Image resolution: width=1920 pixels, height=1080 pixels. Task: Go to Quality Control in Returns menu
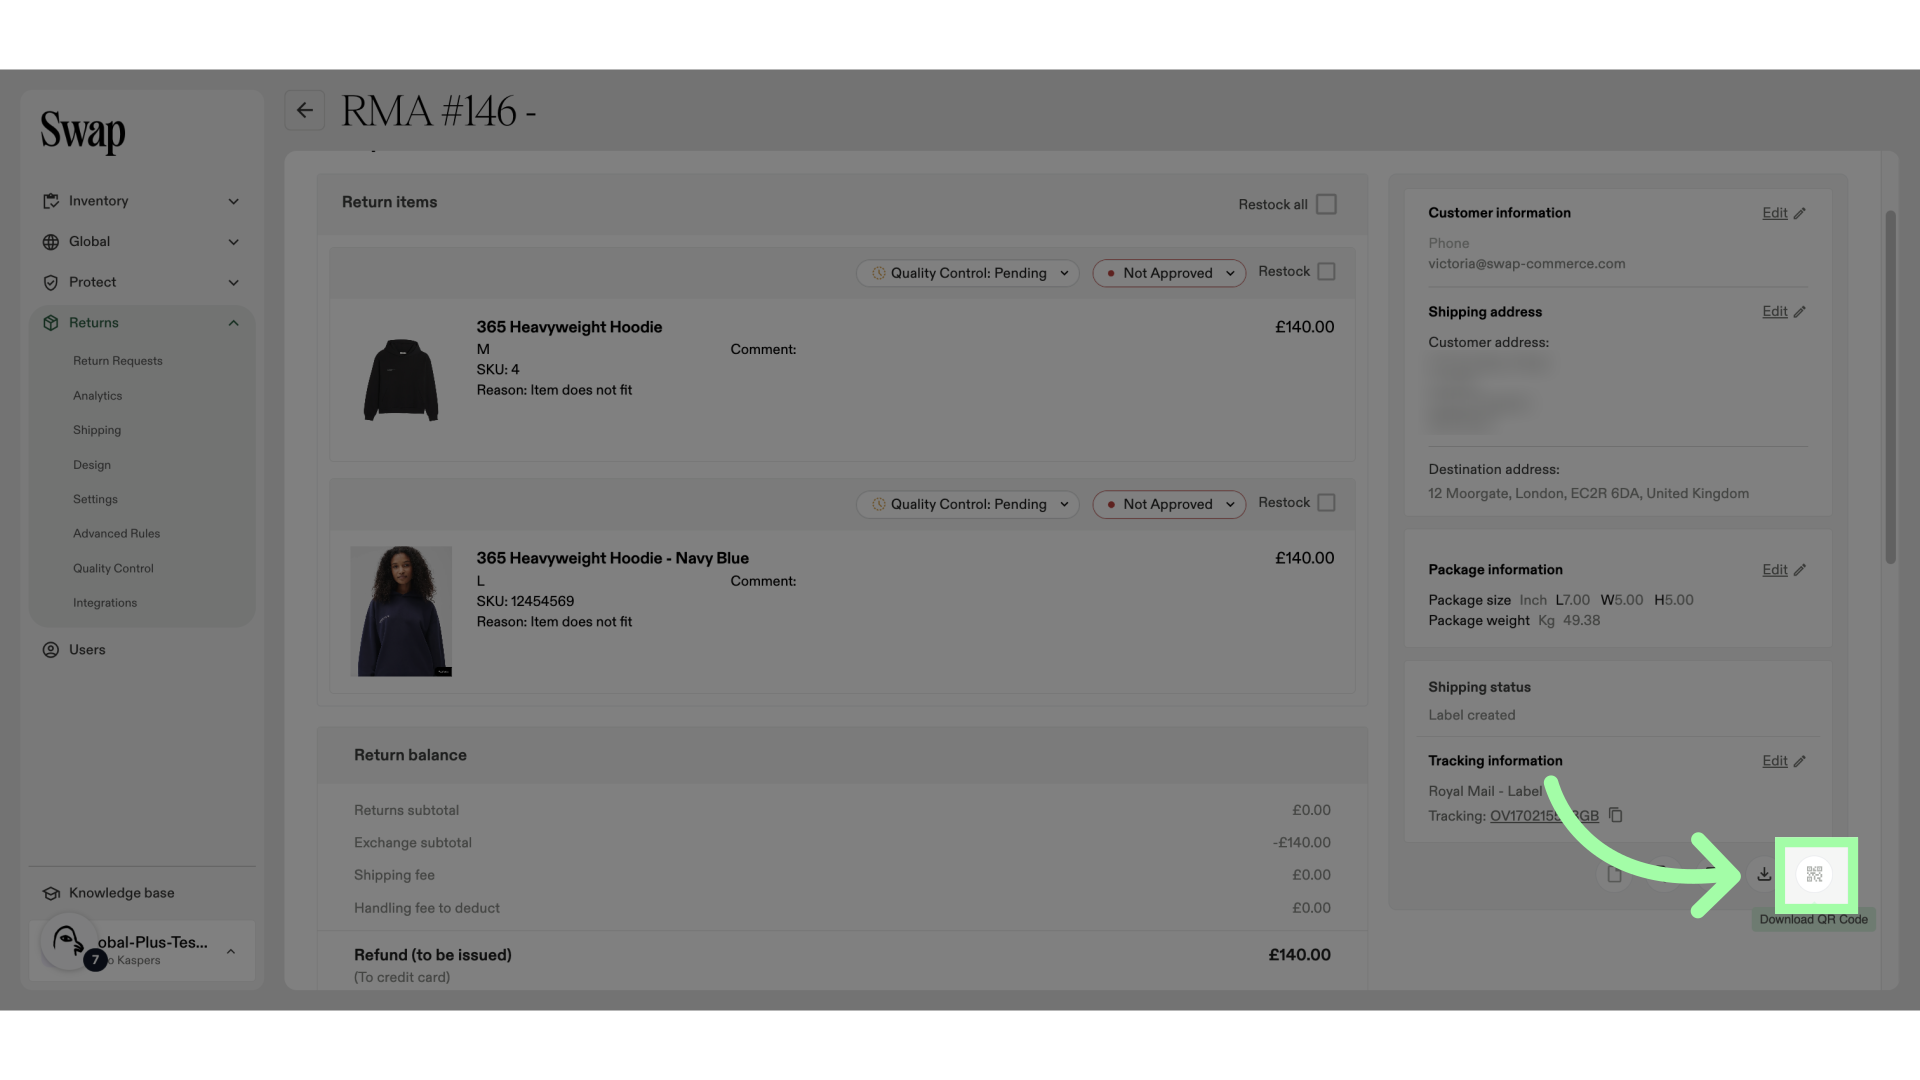click(x=113, y=568)
